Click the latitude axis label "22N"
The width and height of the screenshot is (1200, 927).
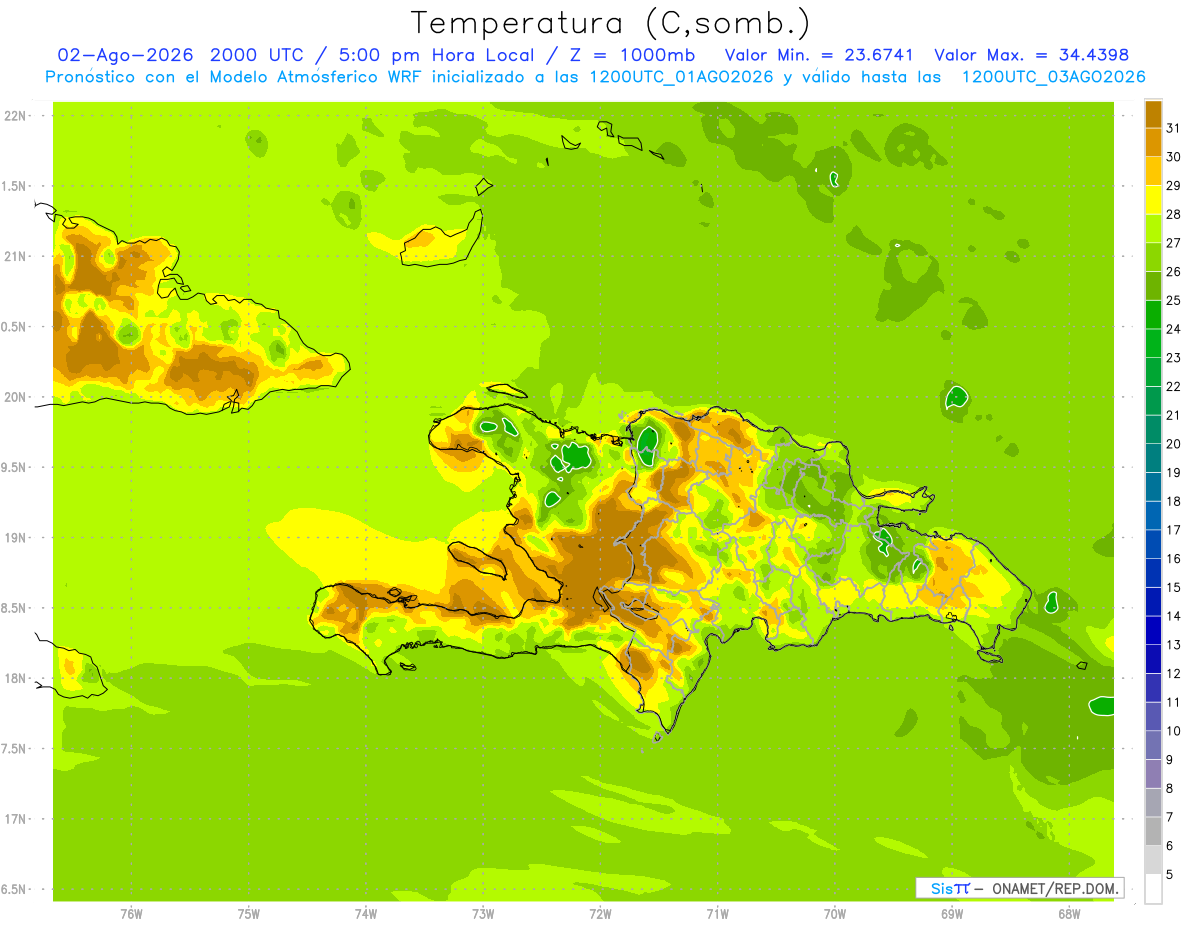click(x=14, y=116)
